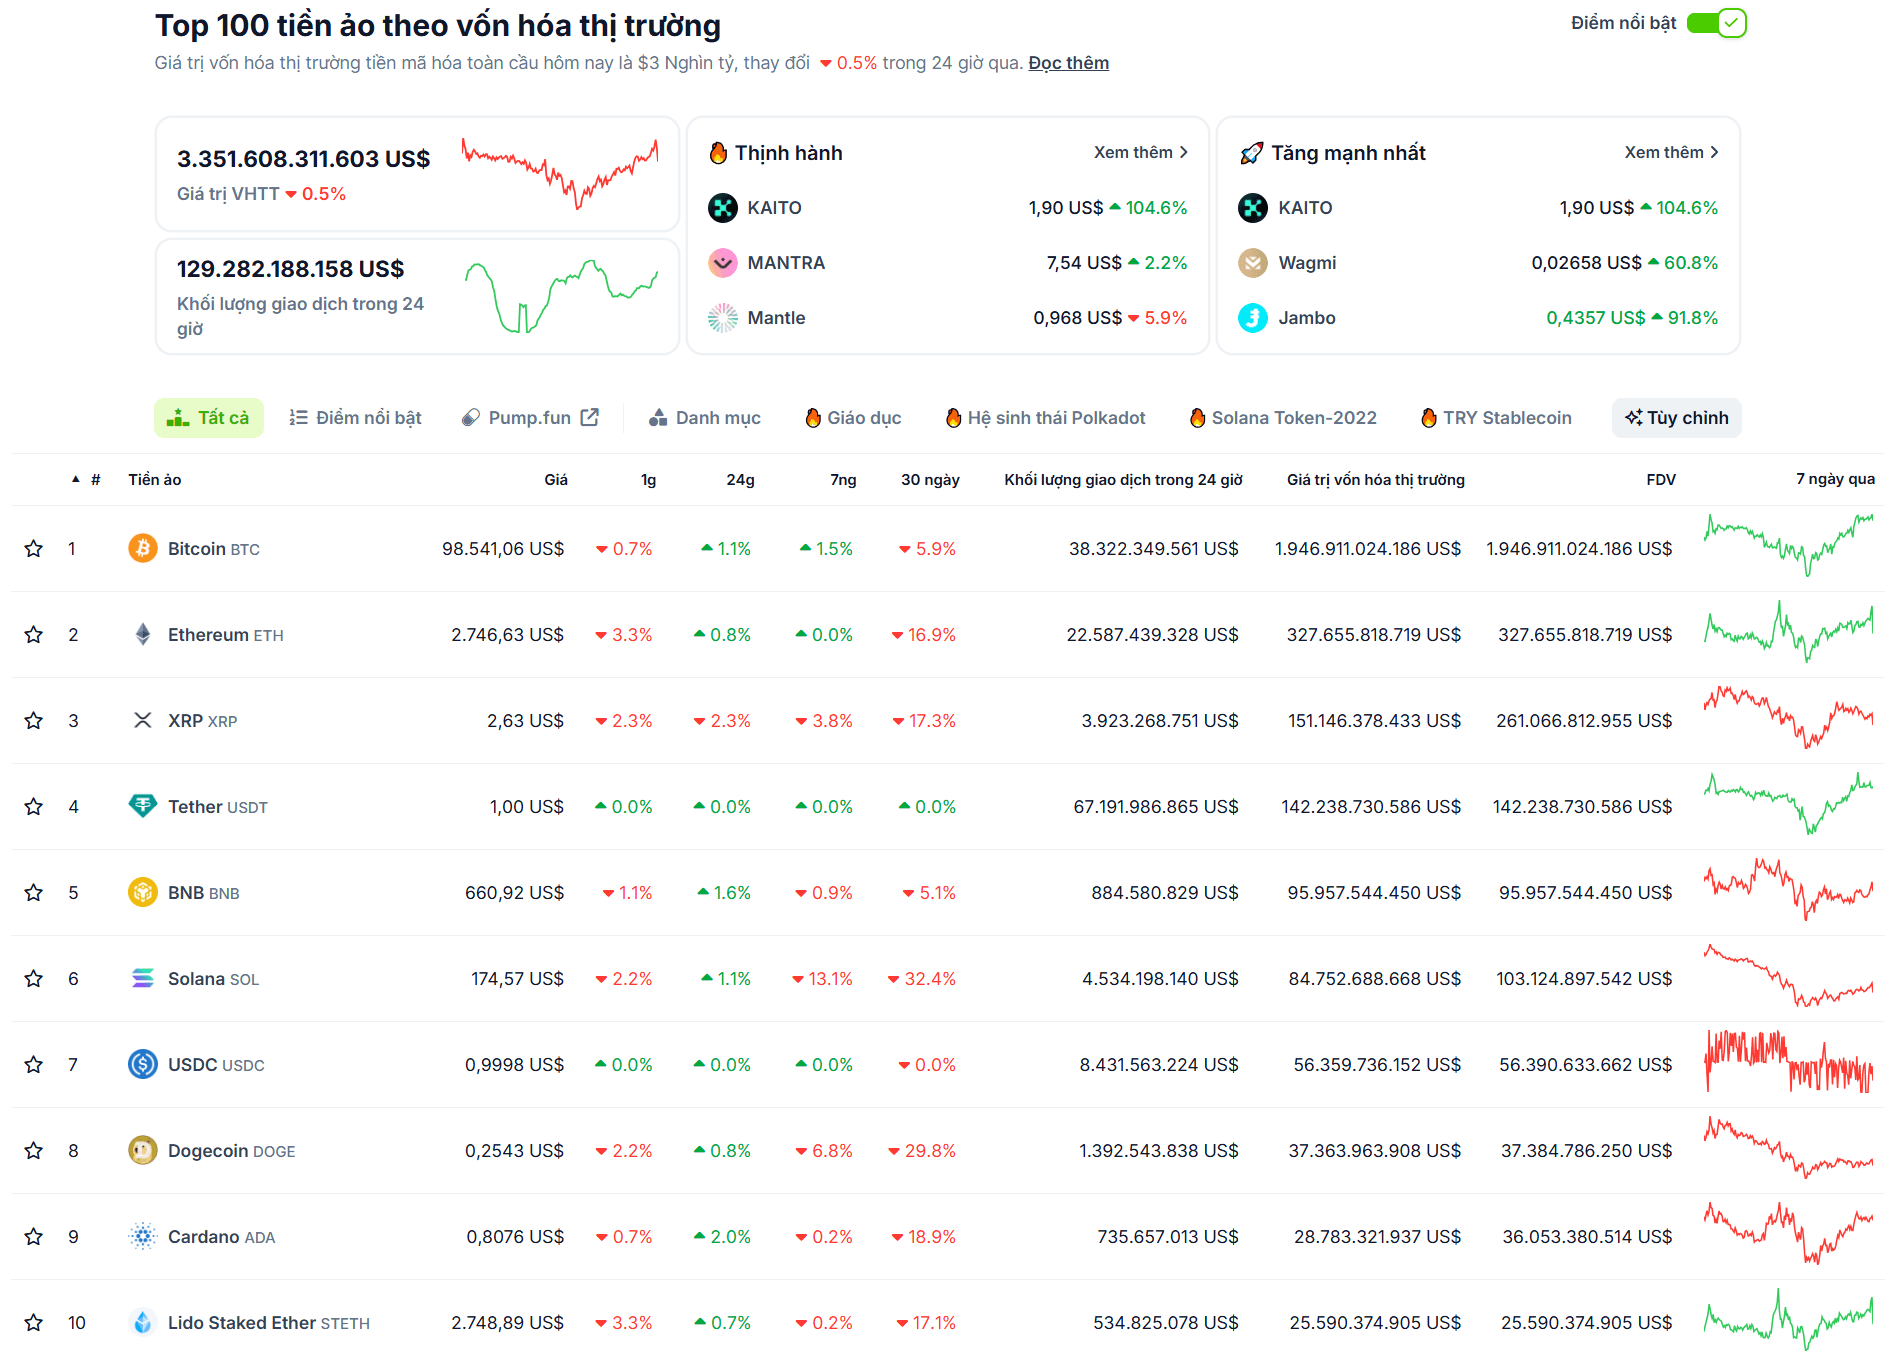The height and width of the screenshot is (1359, 1891).
Task: Click the Wagmi logo icon
Action: (1253, 263)
